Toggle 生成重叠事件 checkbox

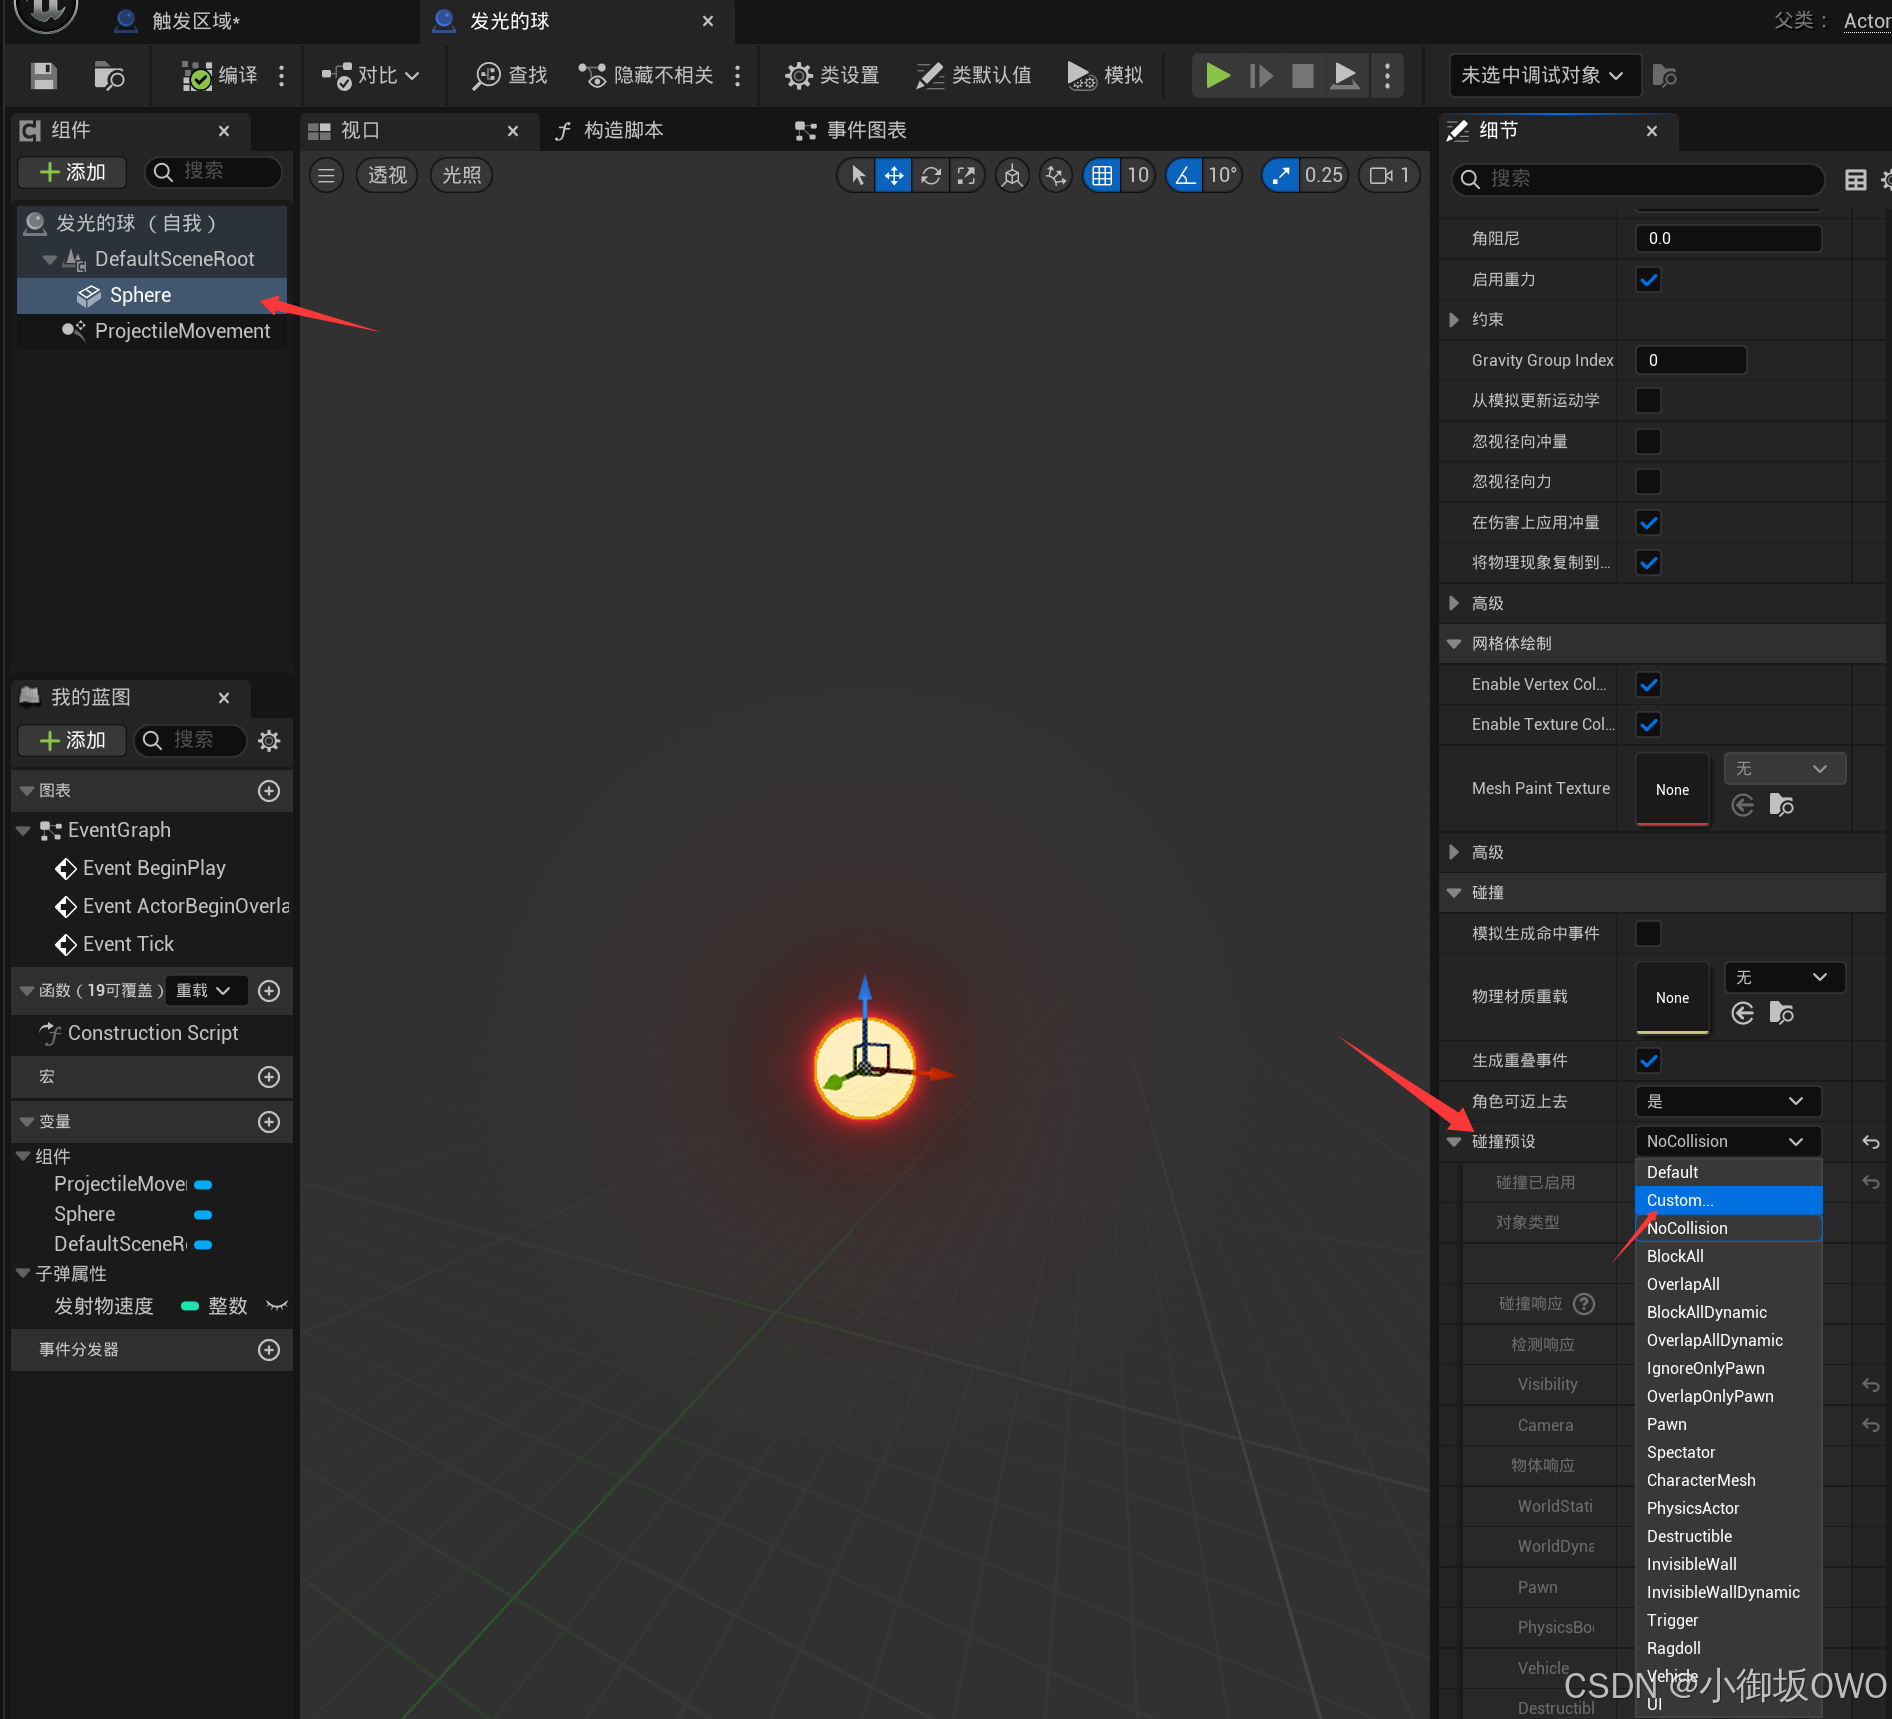point(1649,1061)
